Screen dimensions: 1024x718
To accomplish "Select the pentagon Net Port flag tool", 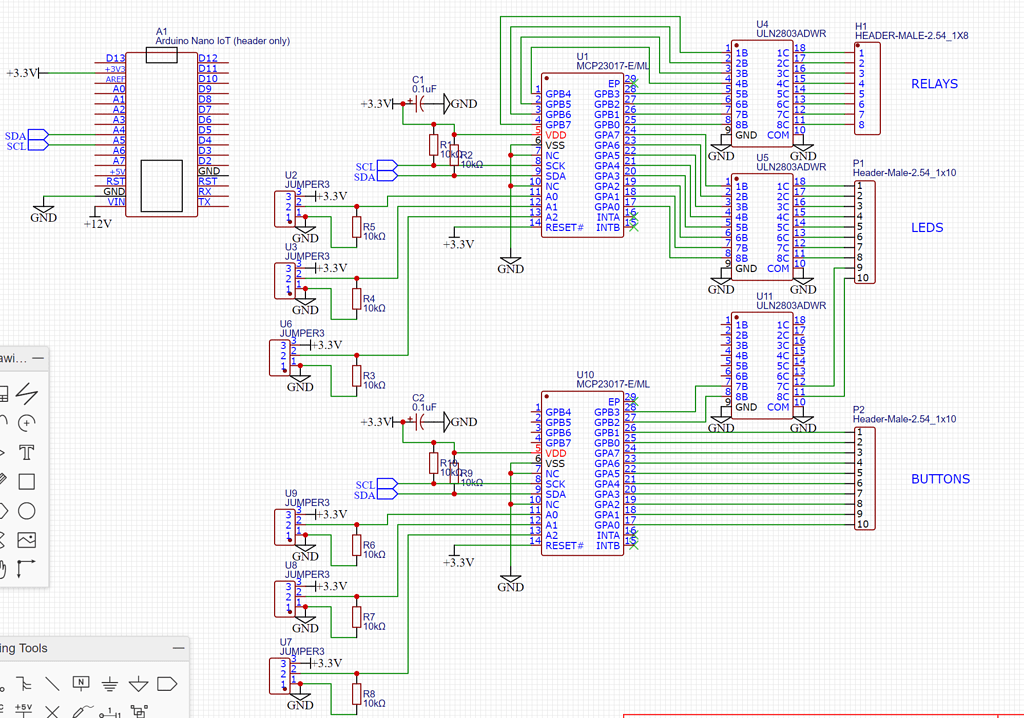I will click(x=168, y=683).
